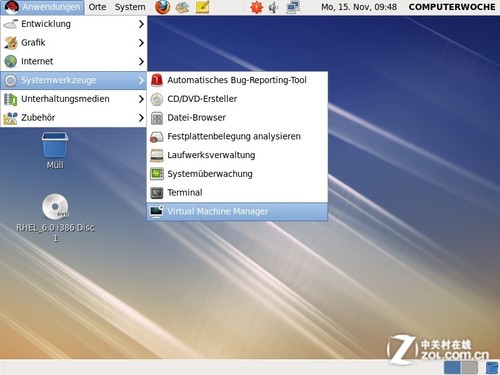Click the Terminal console icon

click(x=157, y=193)
